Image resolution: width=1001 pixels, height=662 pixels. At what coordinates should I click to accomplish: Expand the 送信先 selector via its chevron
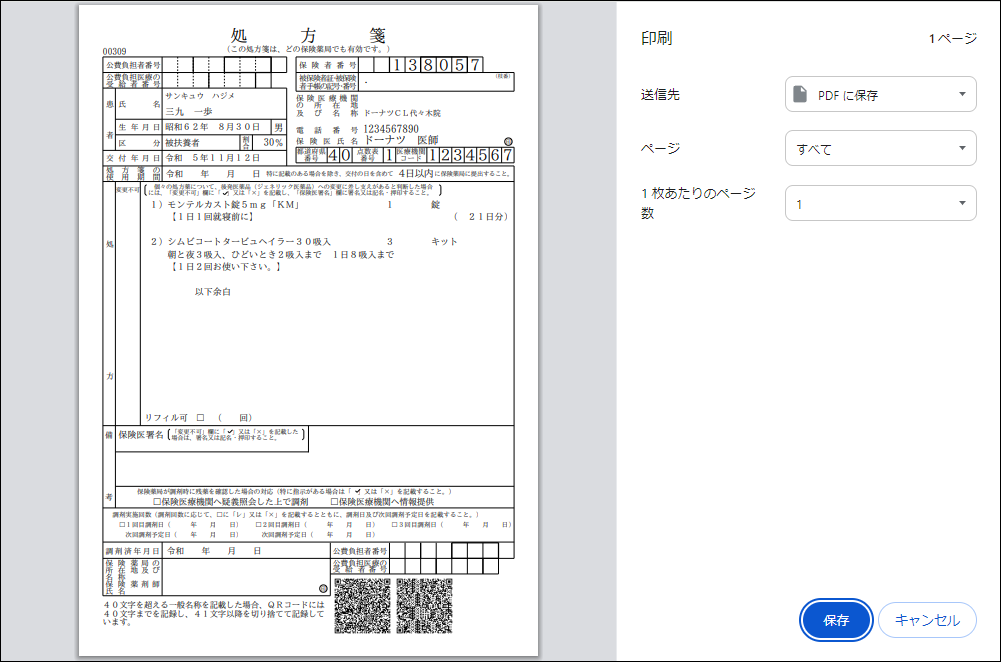point(963,94)
